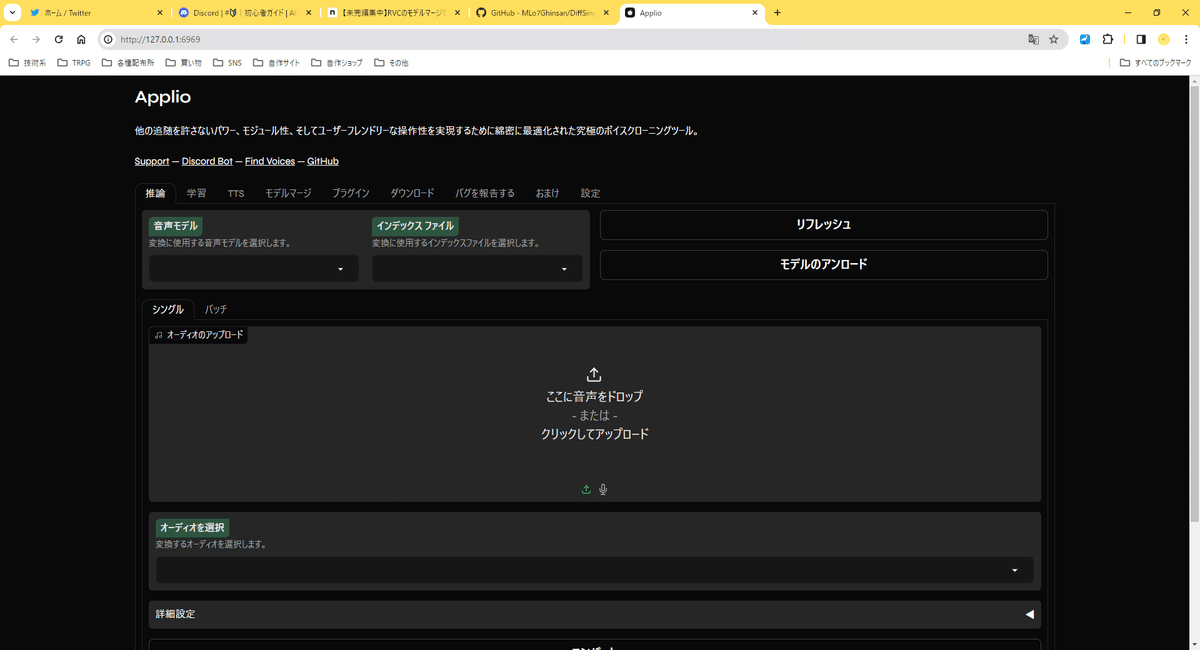Click the browser back arrow
Screen dimensions: 1200x650
tap(14, 39)
